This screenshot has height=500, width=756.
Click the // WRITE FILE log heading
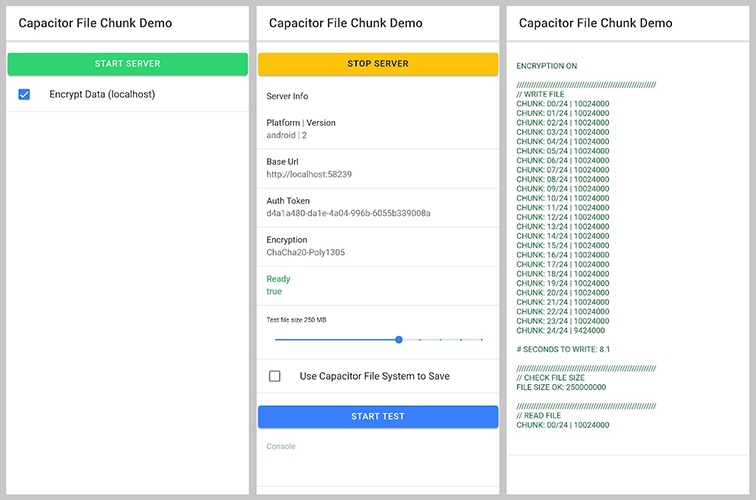tap(540, 95)
